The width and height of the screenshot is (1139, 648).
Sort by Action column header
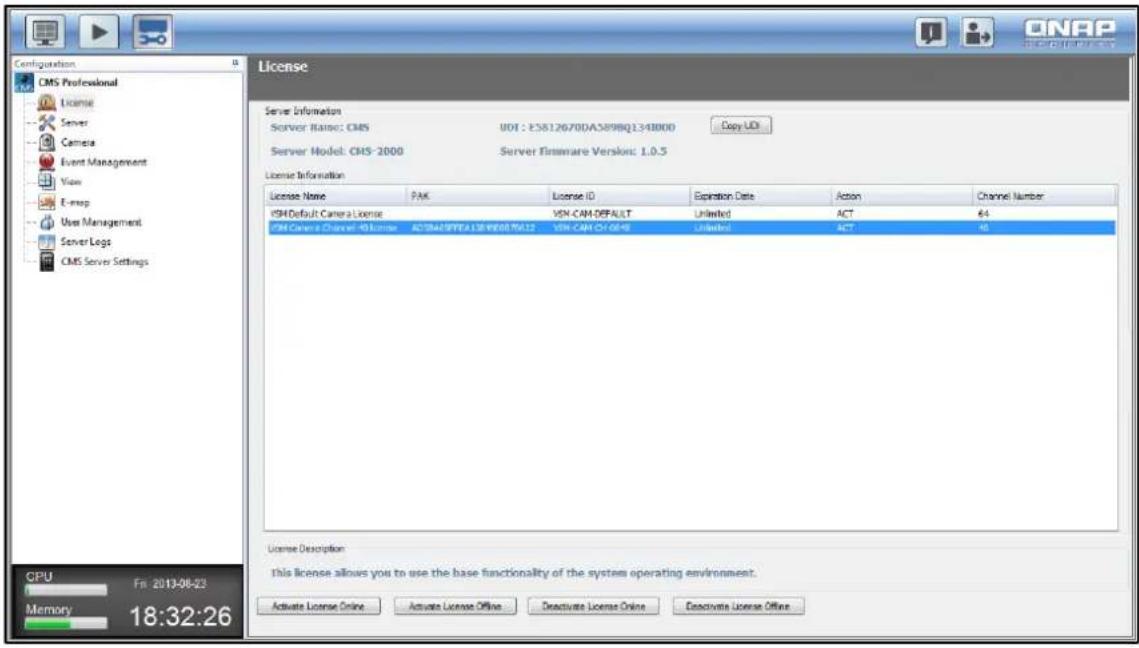pyautogui.click(x=901, y=196)
